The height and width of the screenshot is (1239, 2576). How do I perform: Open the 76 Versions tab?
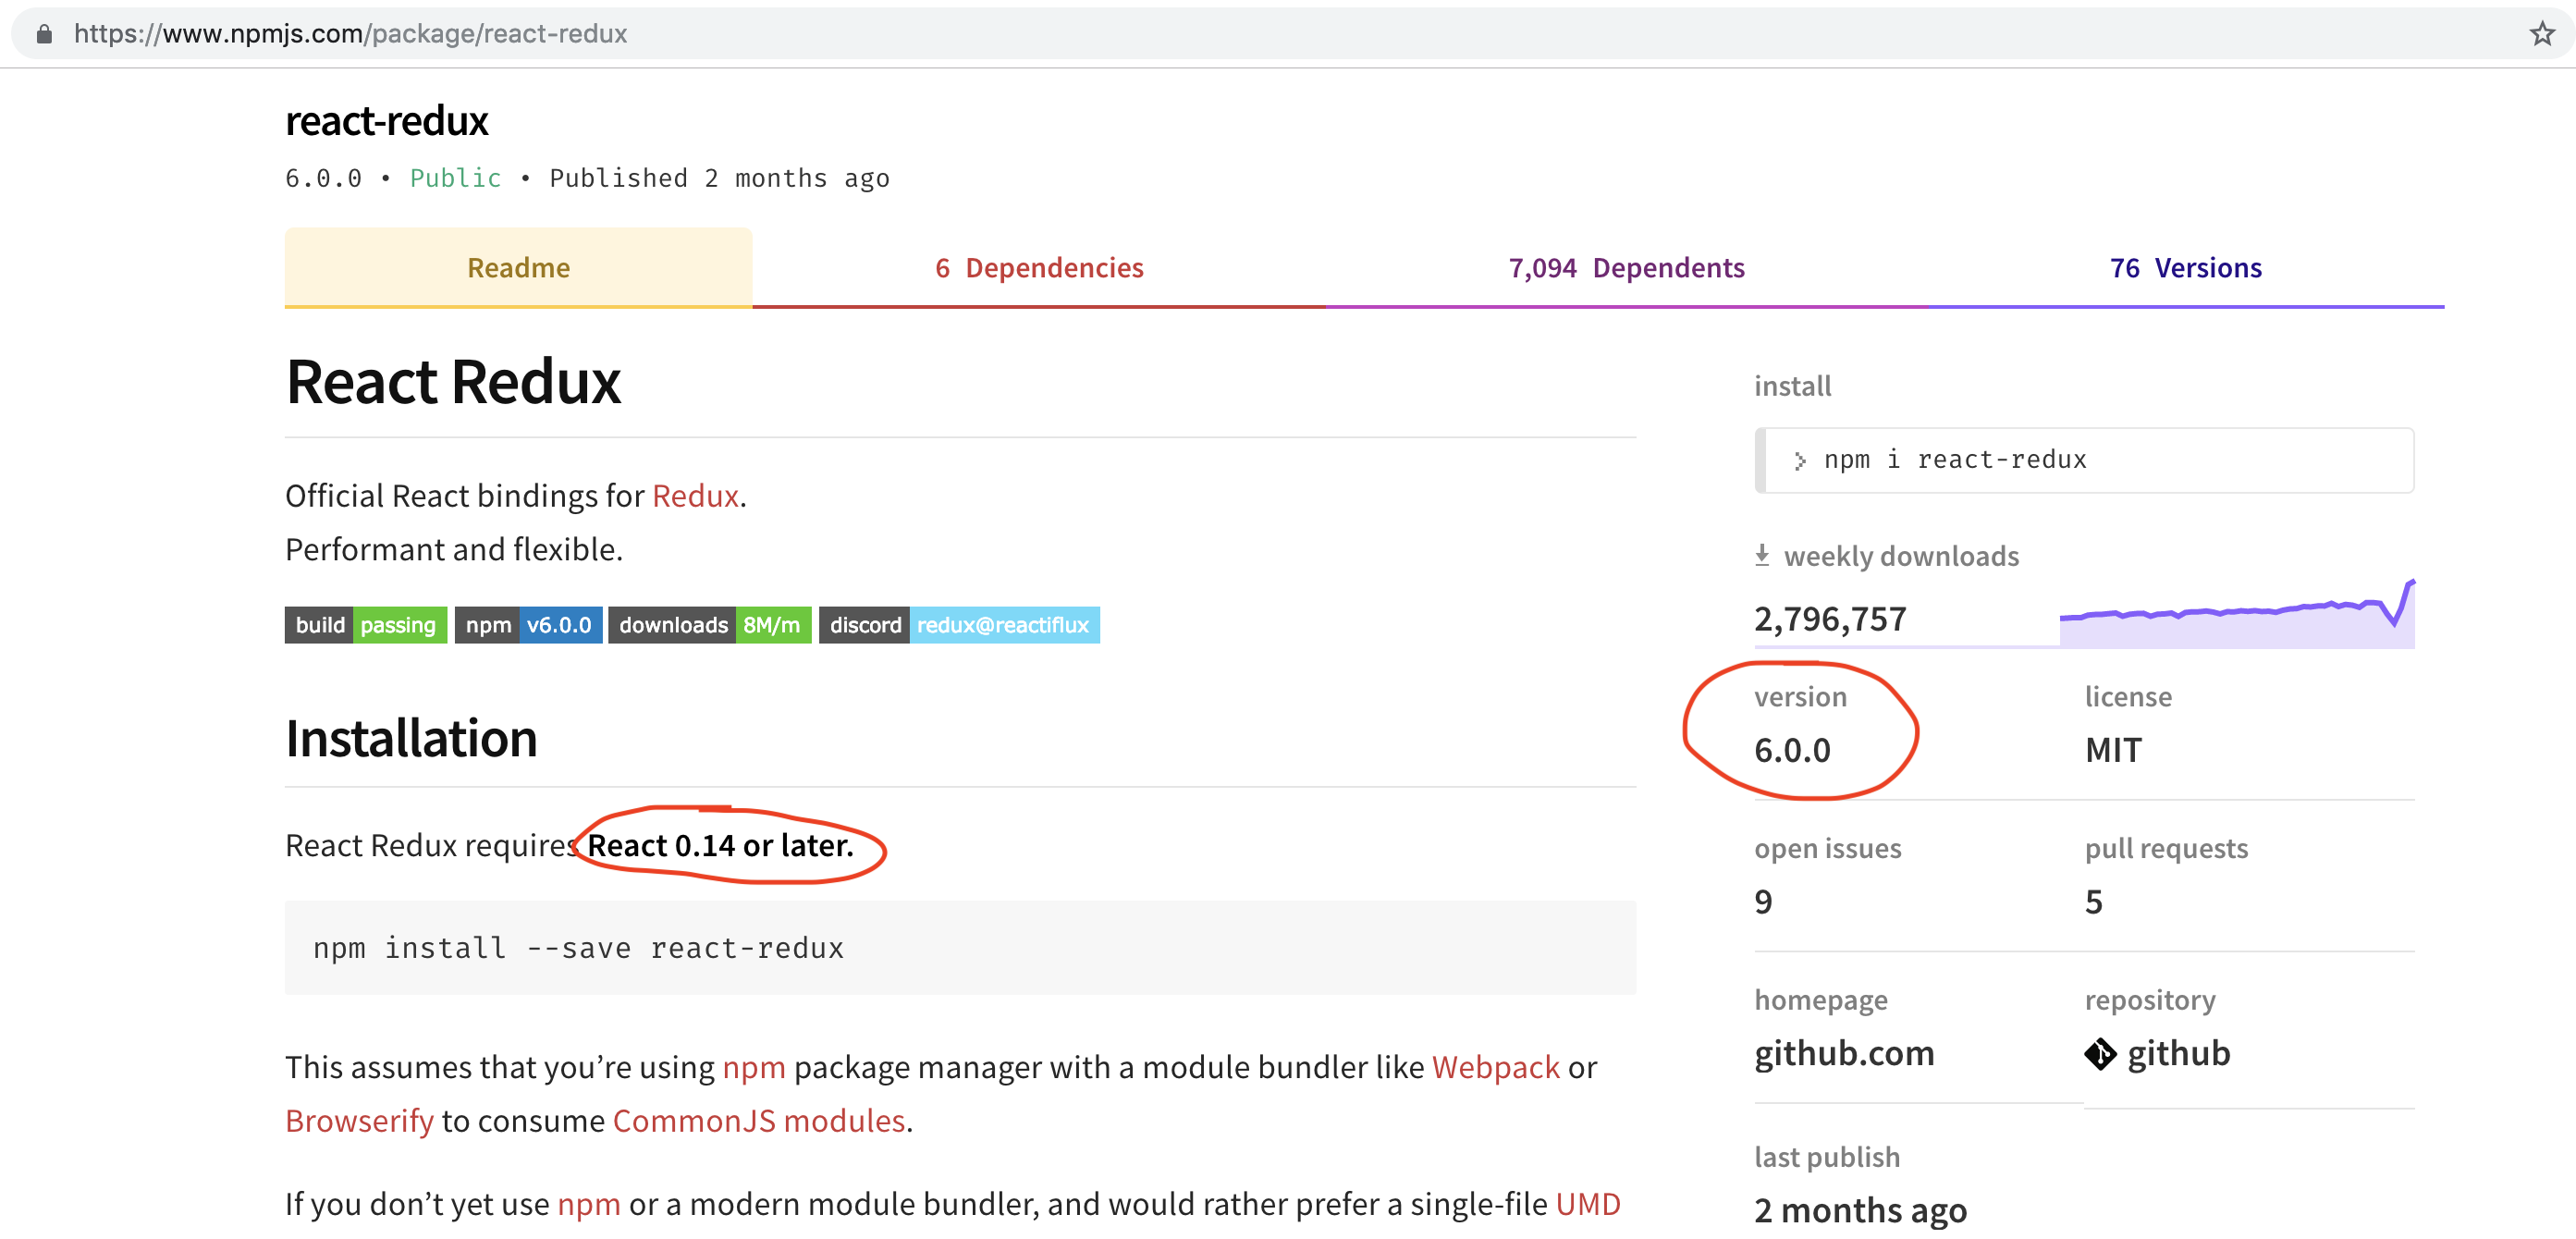pyautogui.click(x=2185, y=268)
